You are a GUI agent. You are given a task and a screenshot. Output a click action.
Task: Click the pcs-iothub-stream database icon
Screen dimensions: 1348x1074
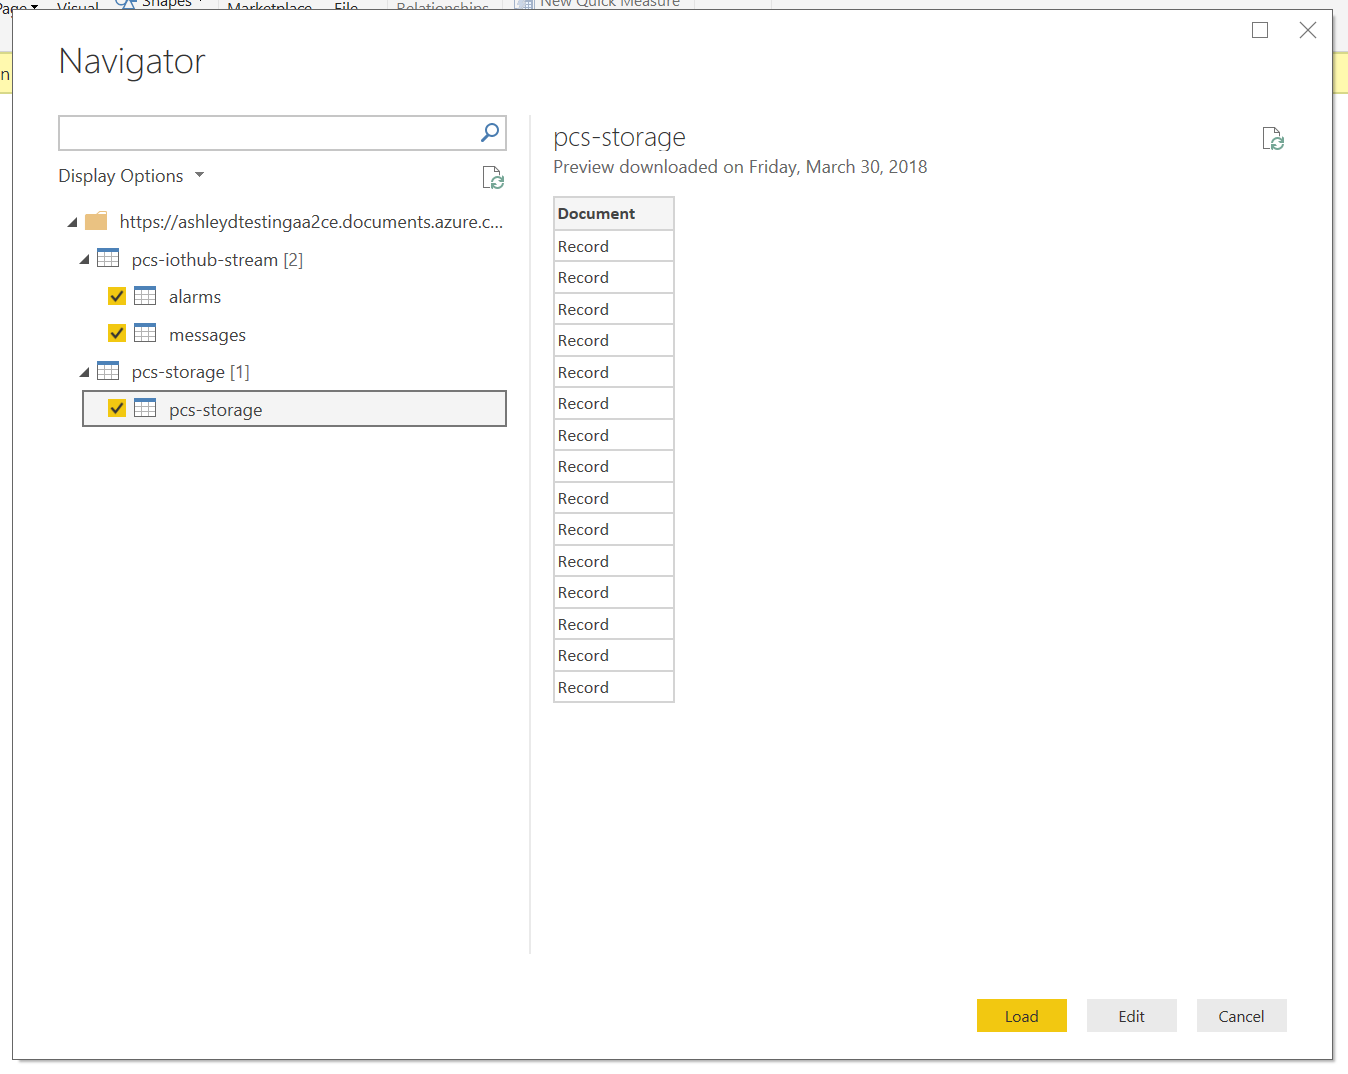108,258
